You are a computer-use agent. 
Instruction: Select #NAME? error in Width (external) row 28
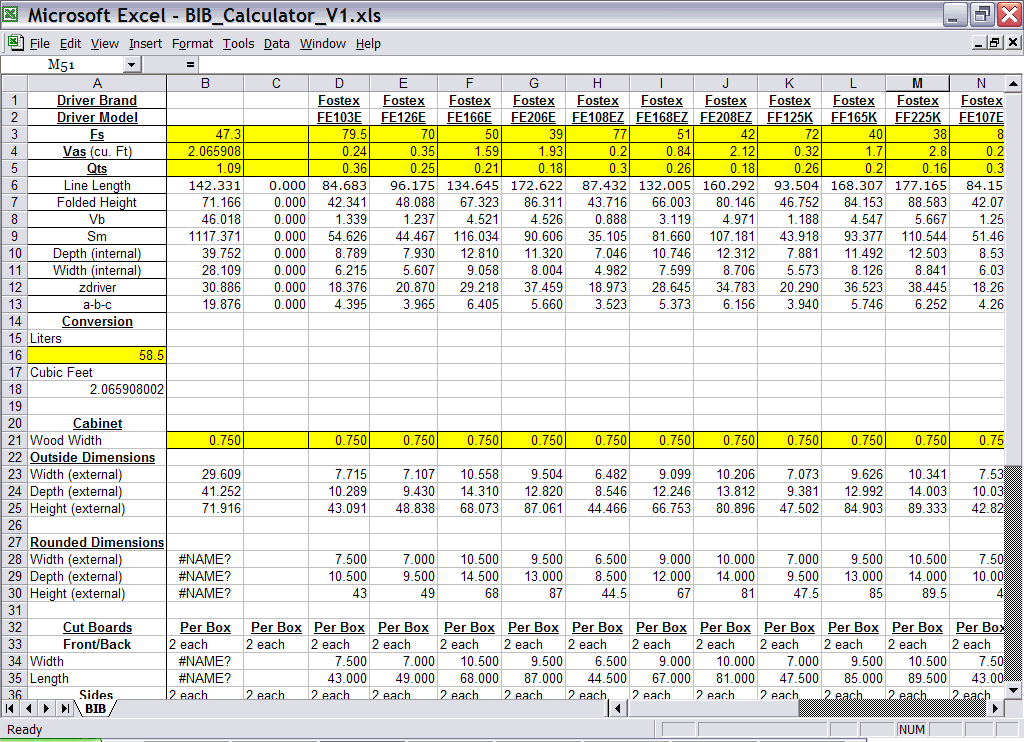205,559
